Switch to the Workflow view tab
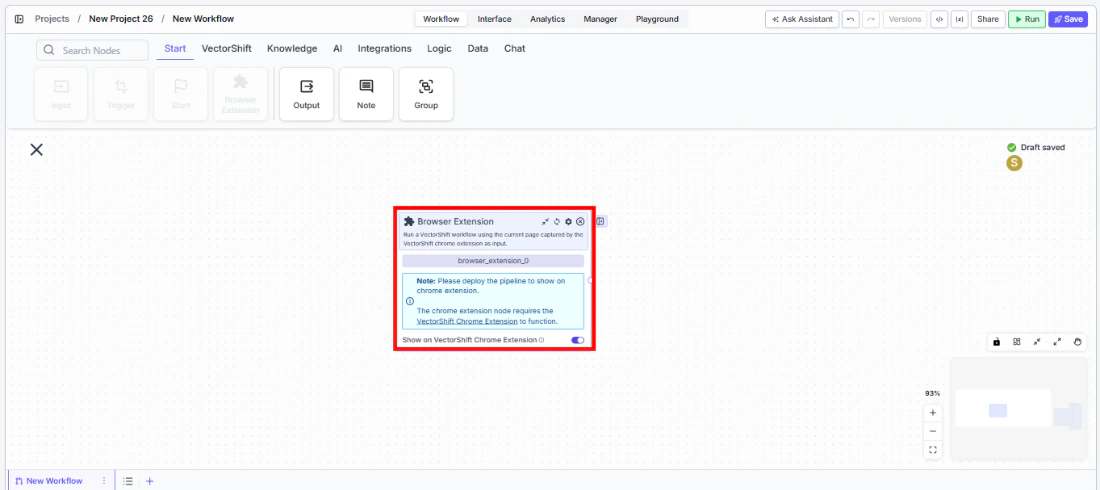The image size is (1100, 490). click(x=441, y=19)
